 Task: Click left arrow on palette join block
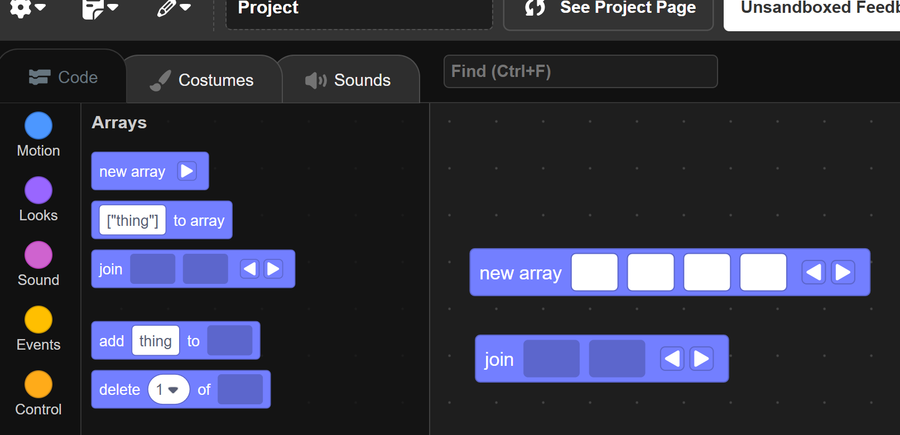point(250,269)
